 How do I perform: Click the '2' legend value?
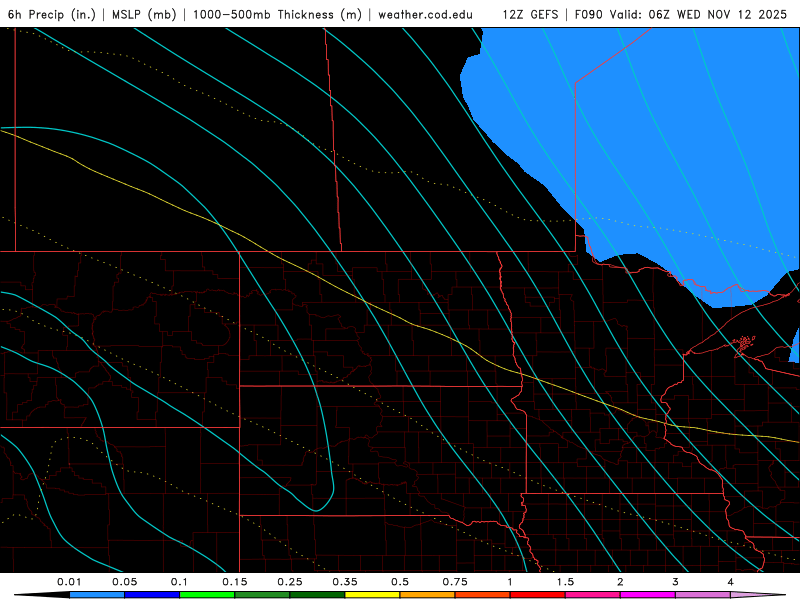coord(620,582)
